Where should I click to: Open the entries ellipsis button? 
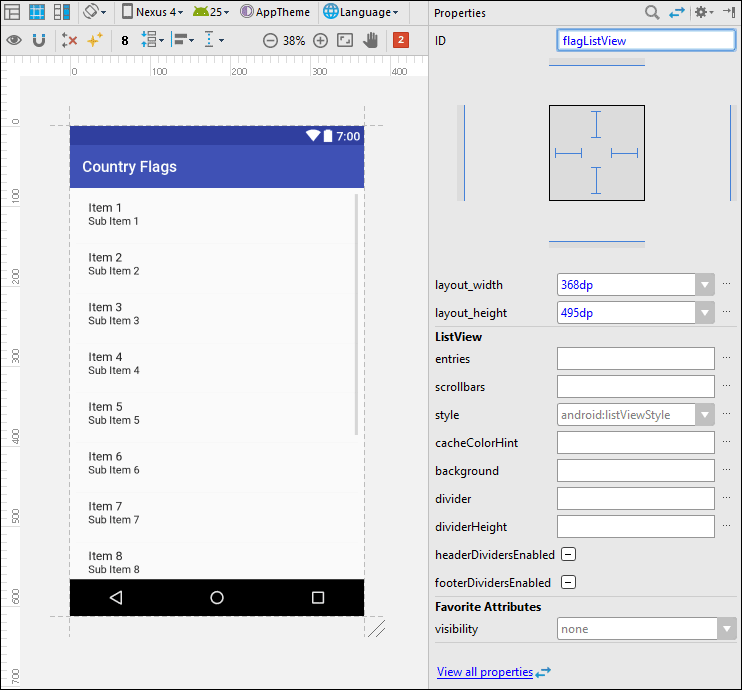[726, 357]
